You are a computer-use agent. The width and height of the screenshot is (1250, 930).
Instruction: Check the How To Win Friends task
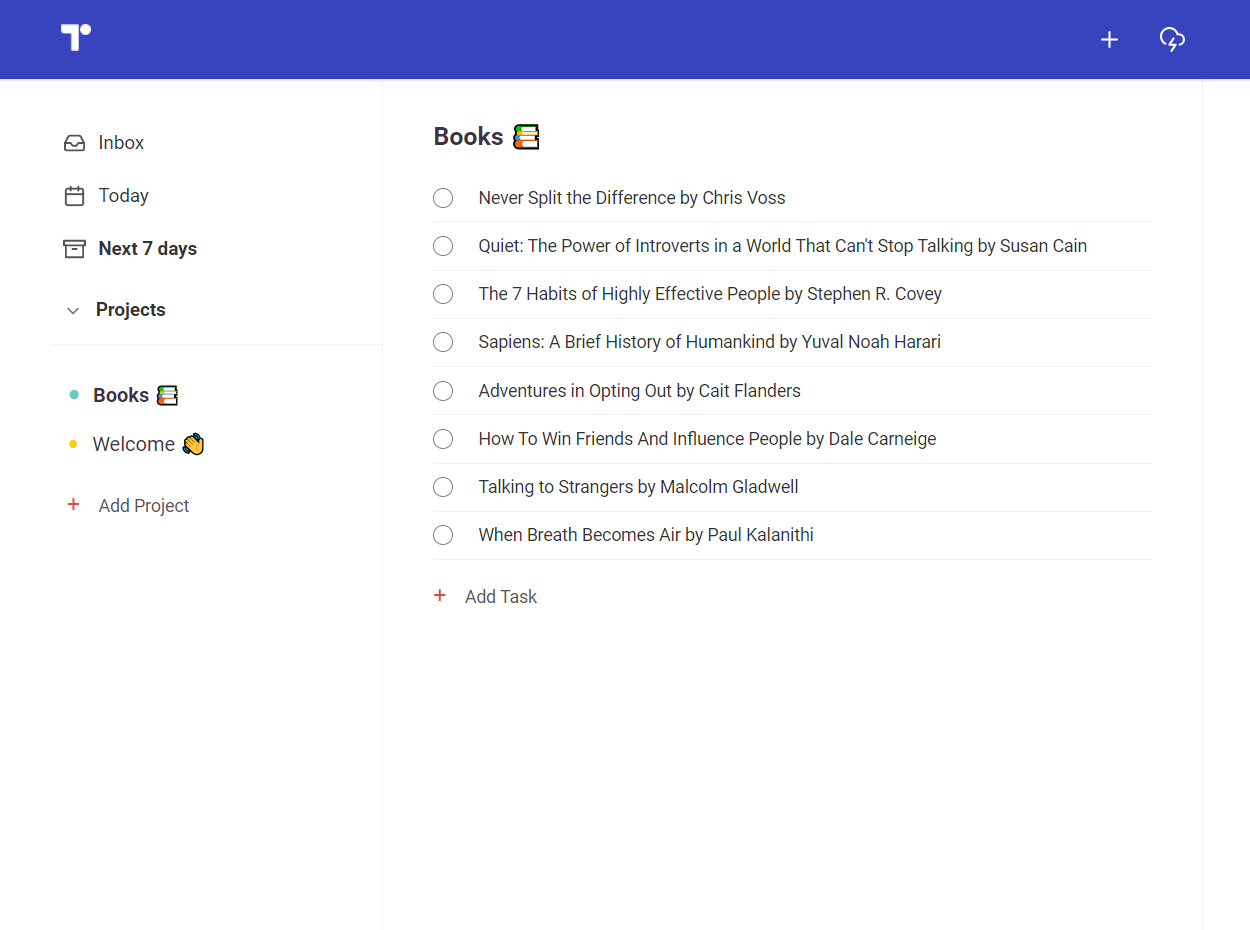pyautogui.click(x=443, y=439)
